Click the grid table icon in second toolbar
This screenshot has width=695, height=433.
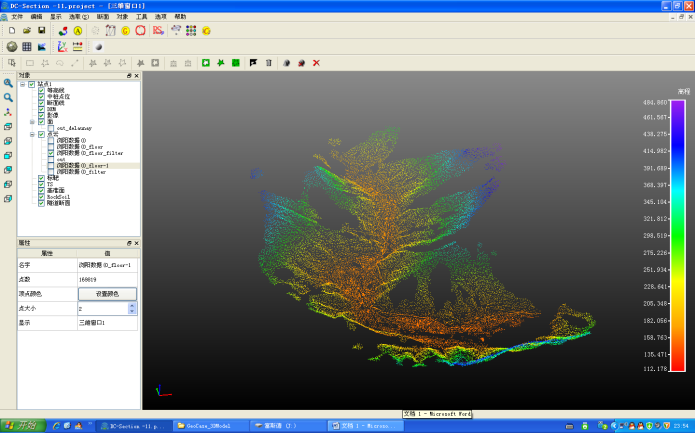pos(27,47)
